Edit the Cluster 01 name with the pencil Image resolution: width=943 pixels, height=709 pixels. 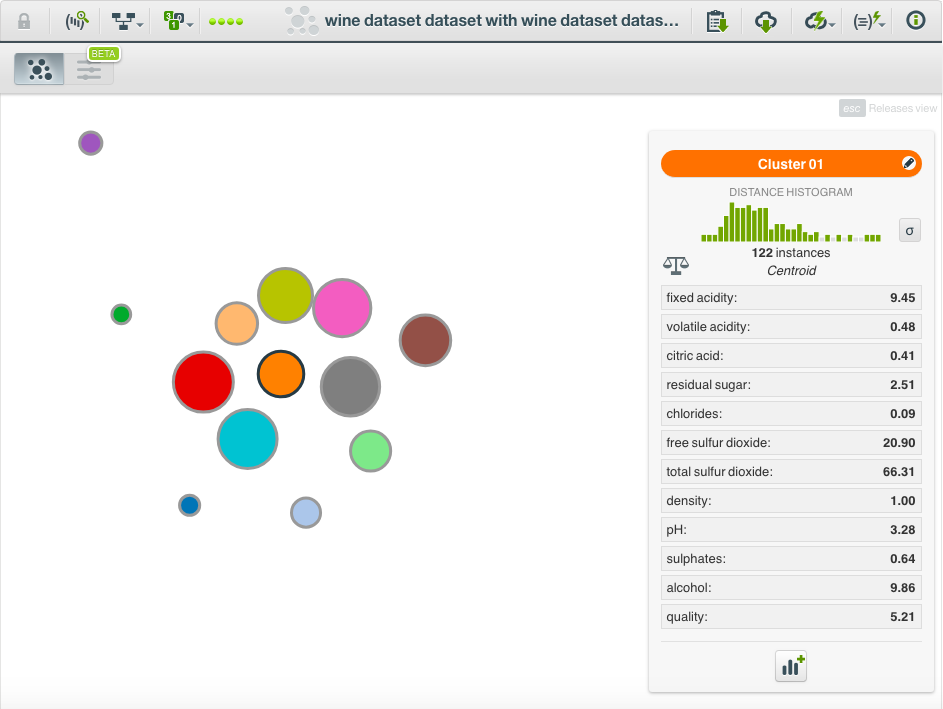[x=908, y=163]
